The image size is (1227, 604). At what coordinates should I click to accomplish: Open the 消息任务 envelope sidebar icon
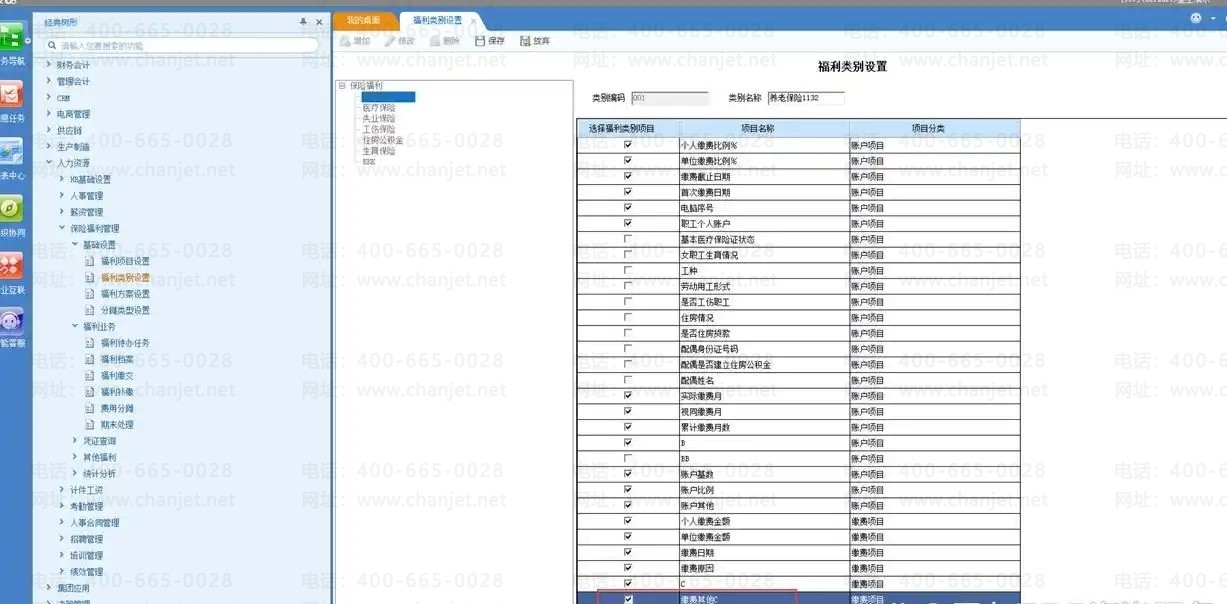(11, 95)
